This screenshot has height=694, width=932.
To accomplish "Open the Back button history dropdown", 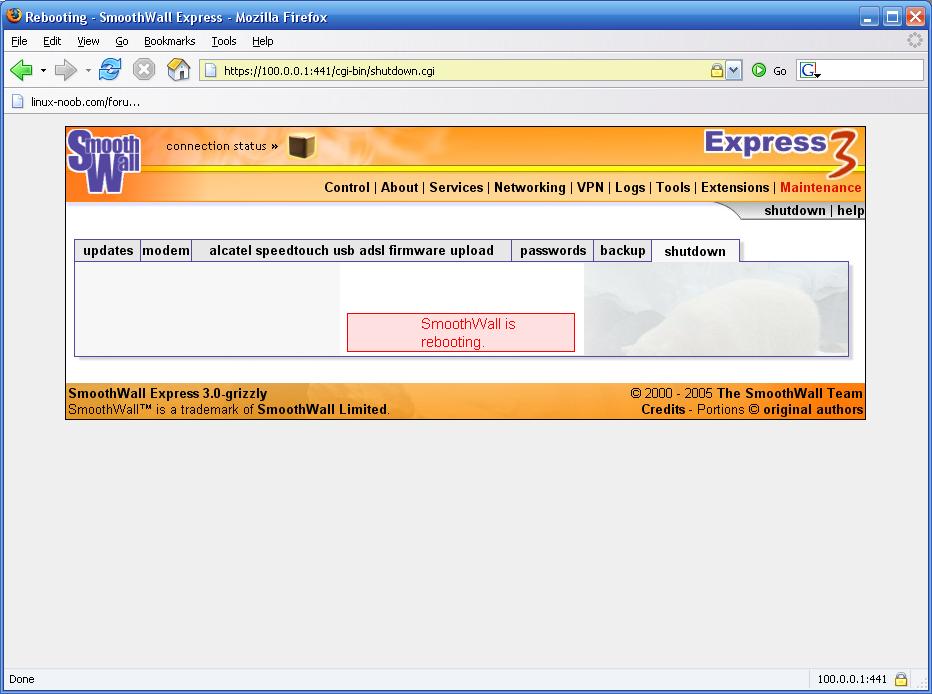I will pyautogui.click(x=43, y=70).
